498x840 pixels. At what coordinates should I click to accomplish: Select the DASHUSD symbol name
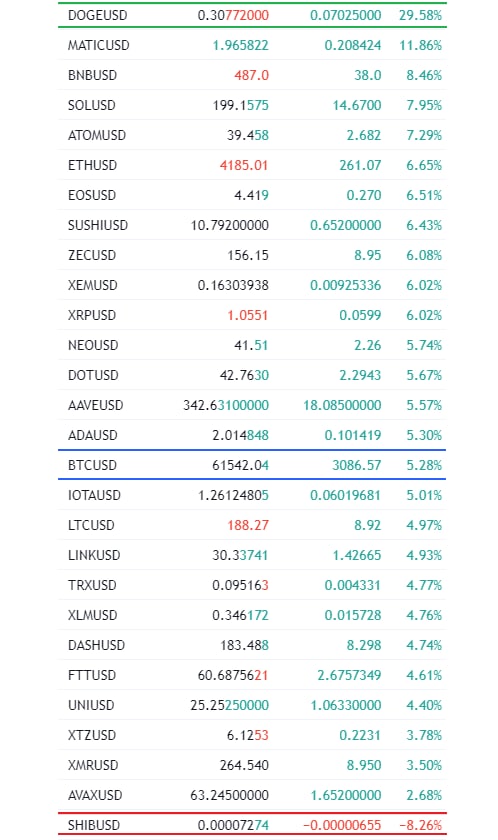click(x=96, y=645)
